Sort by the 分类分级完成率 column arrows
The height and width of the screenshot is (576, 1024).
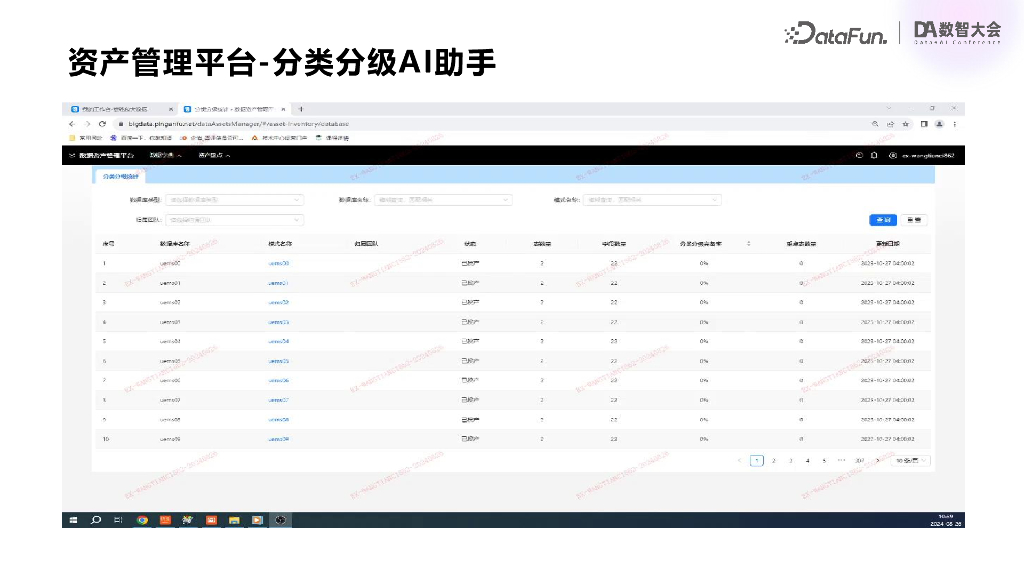tap(748, 244)
